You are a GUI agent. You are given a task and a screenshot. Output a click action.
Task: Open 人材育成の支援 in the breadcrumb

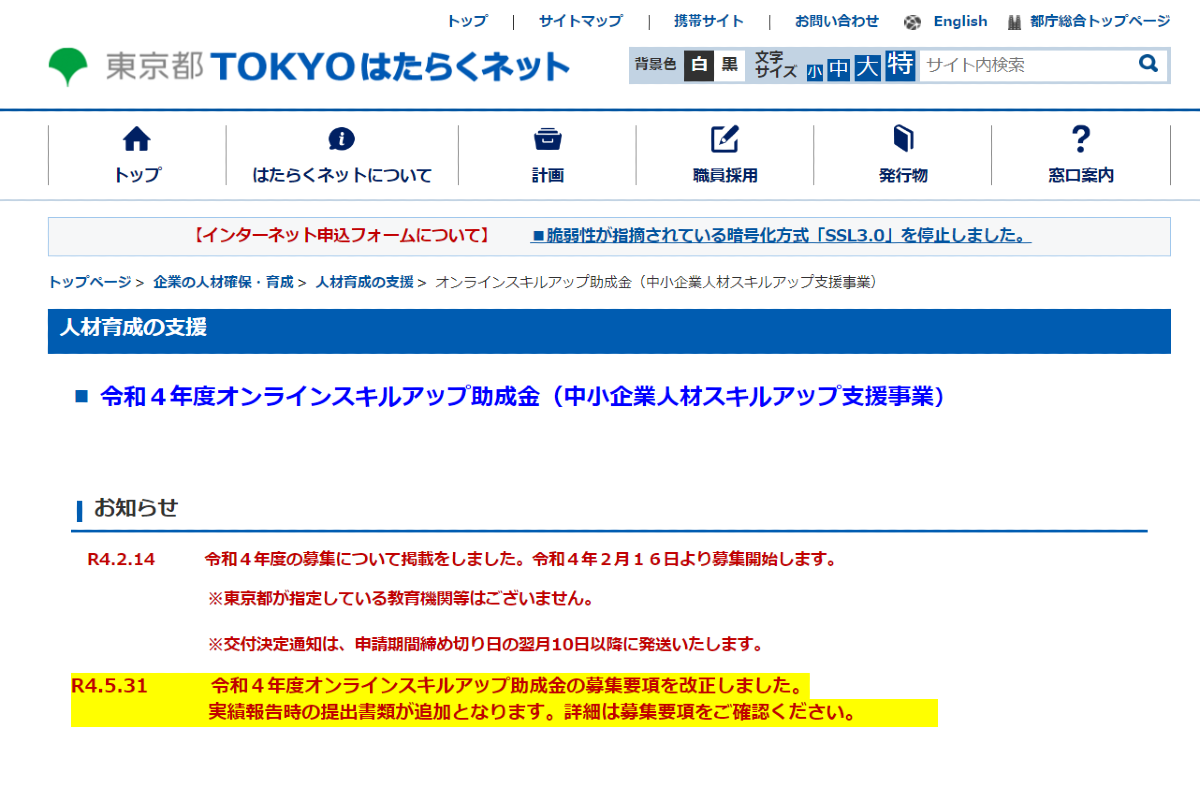click(x=362, y=283)
